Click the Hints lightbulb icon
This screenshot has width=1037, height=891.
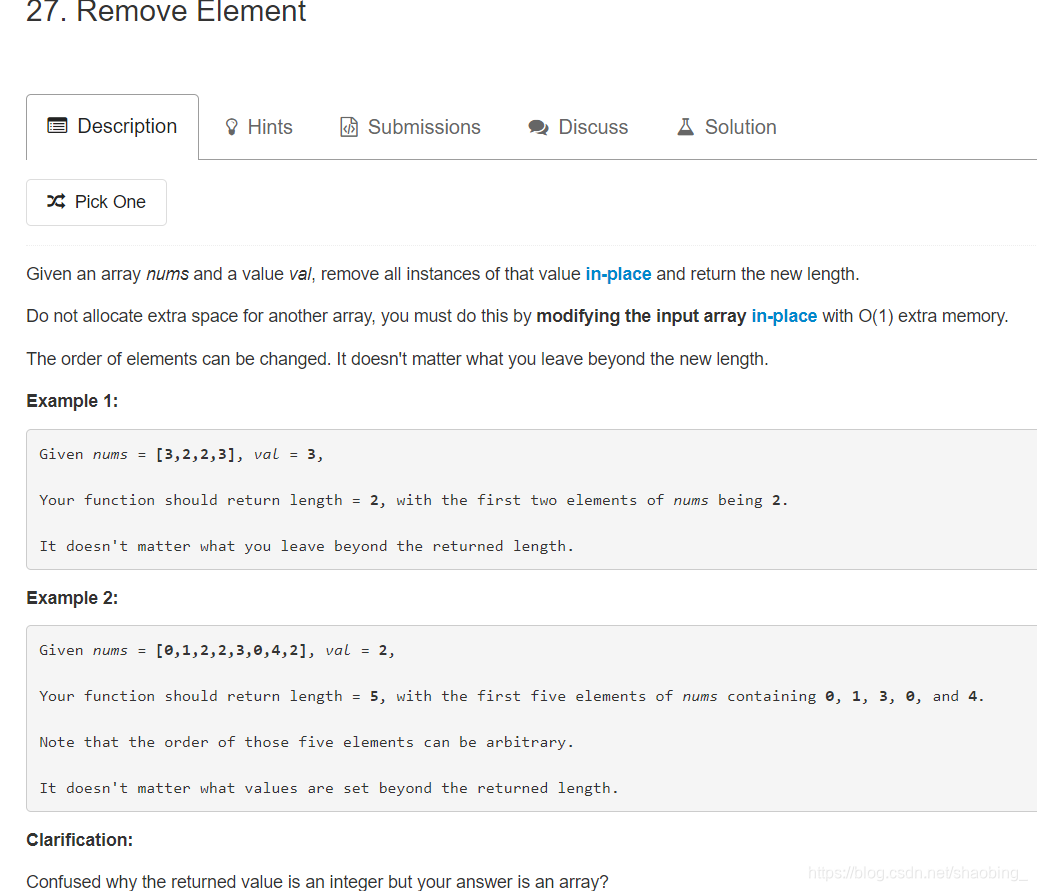pos(232,127)
